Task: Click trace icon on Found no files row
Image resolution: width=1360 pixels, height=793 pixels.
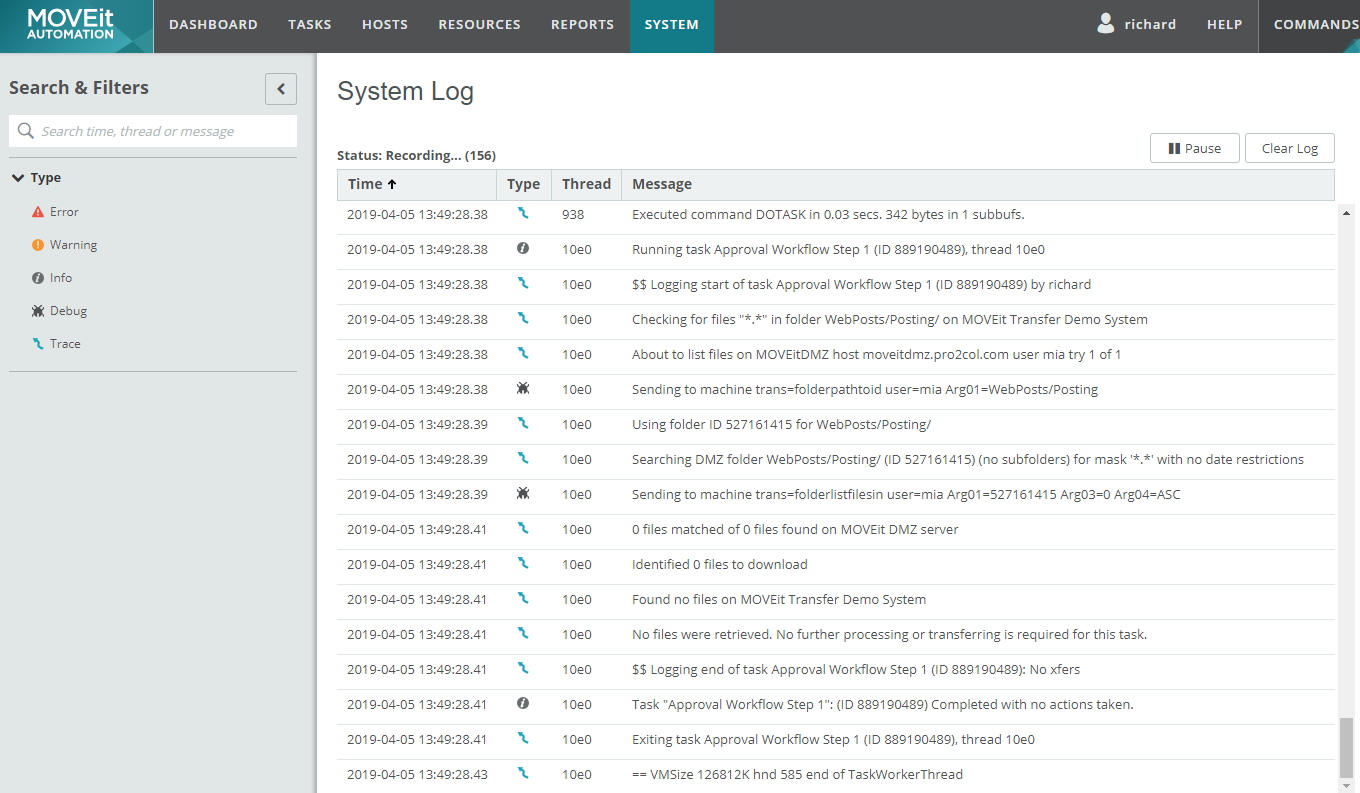Action: click(522, 598)
